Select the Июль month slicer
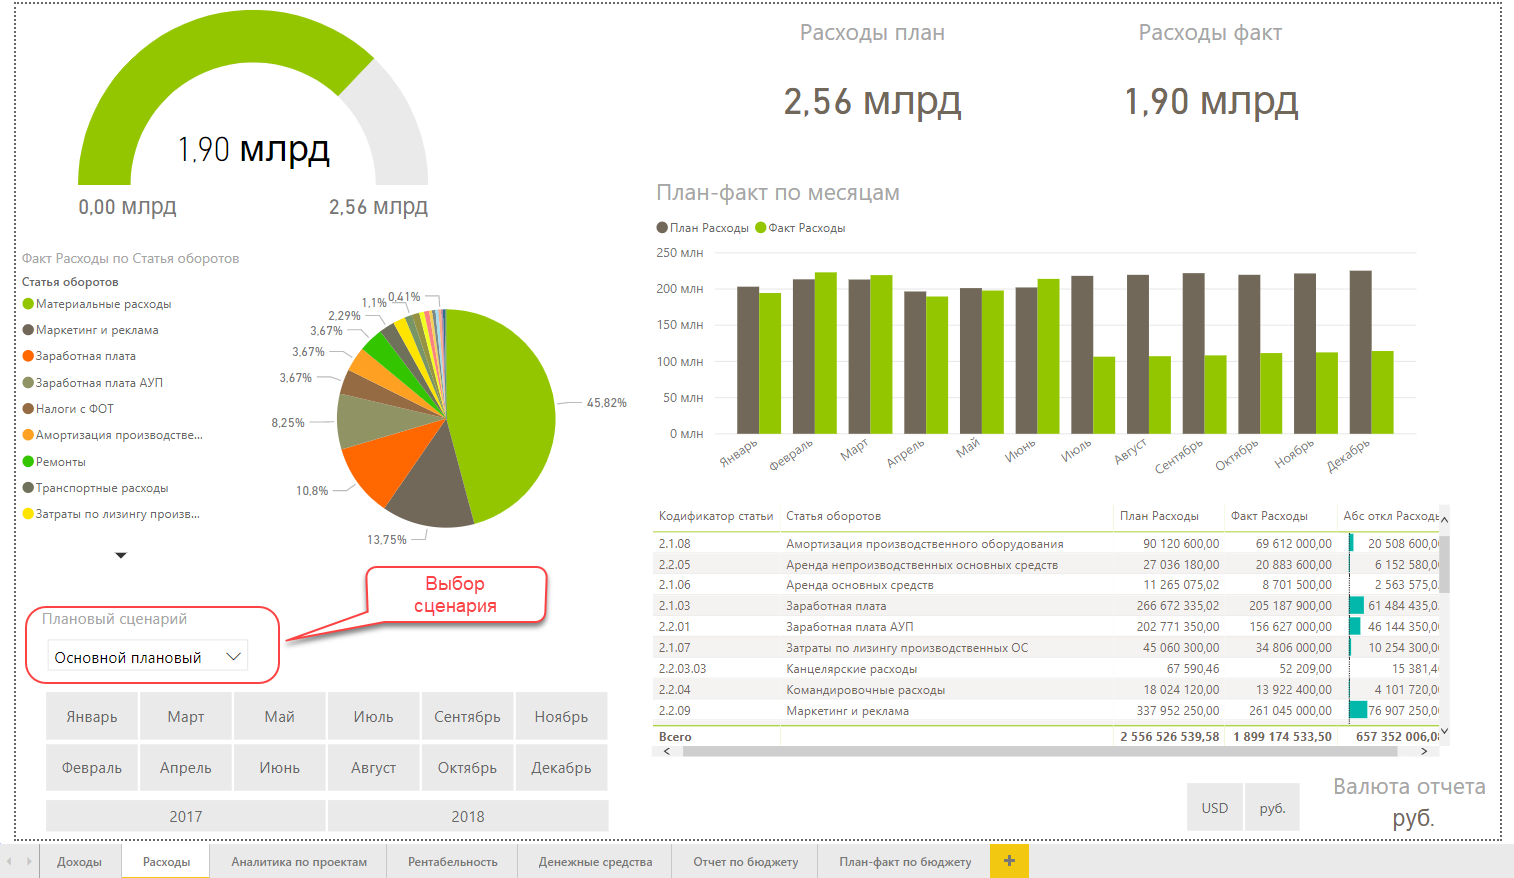 (x=374, y=717)
